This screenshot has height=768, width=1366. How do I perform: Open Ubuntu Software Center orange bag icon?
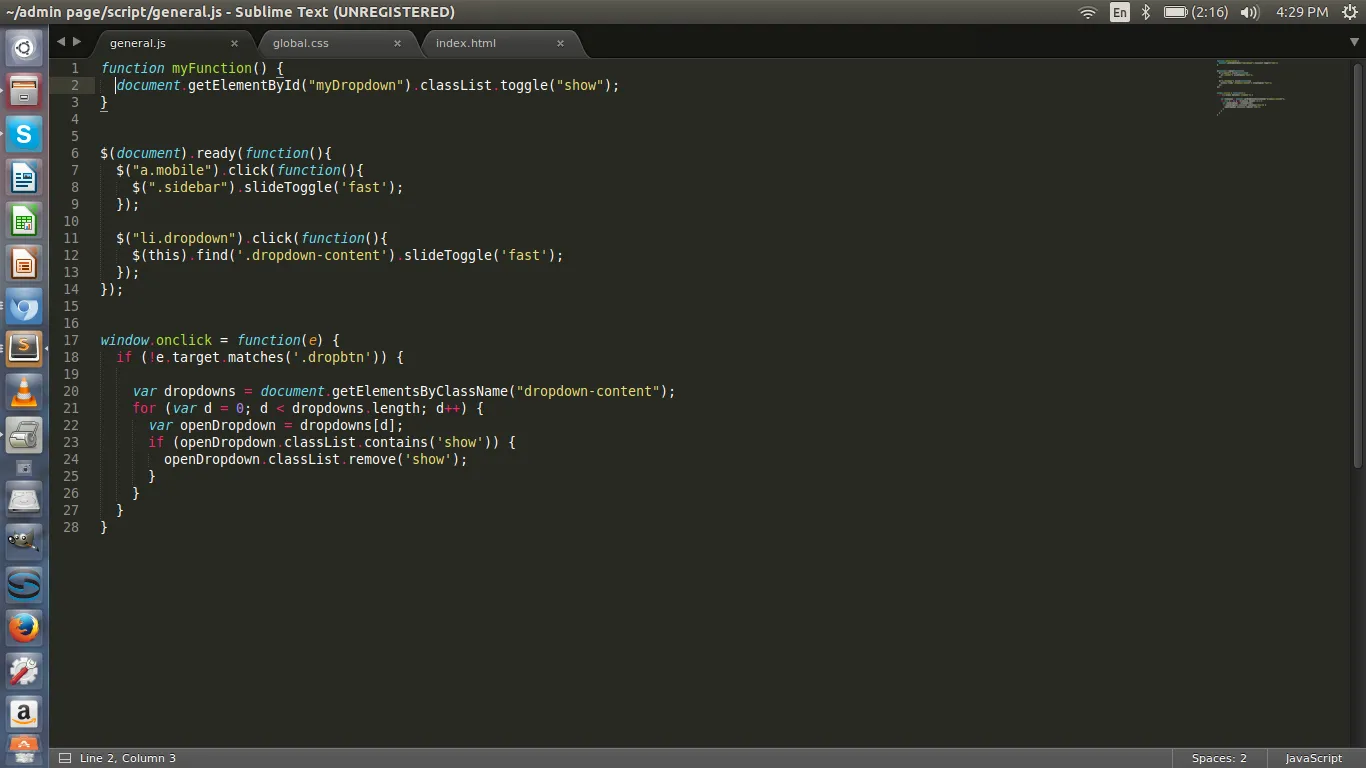coord(24,748)
